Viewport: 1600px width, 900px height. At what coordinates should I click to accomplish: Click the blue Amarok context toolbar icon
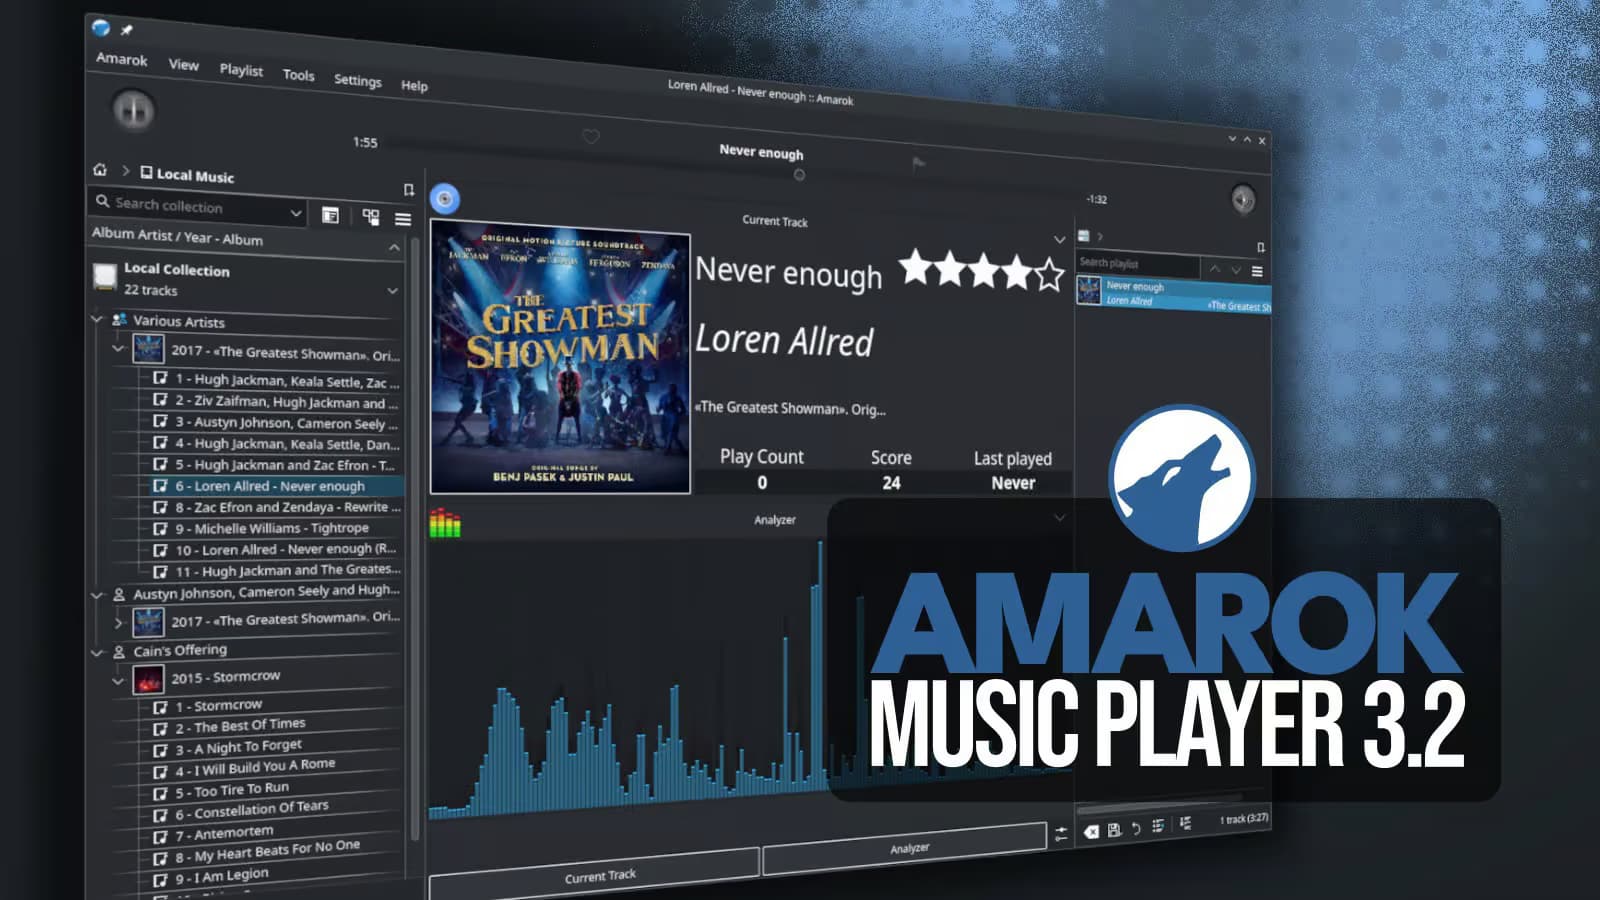[445, 198]
